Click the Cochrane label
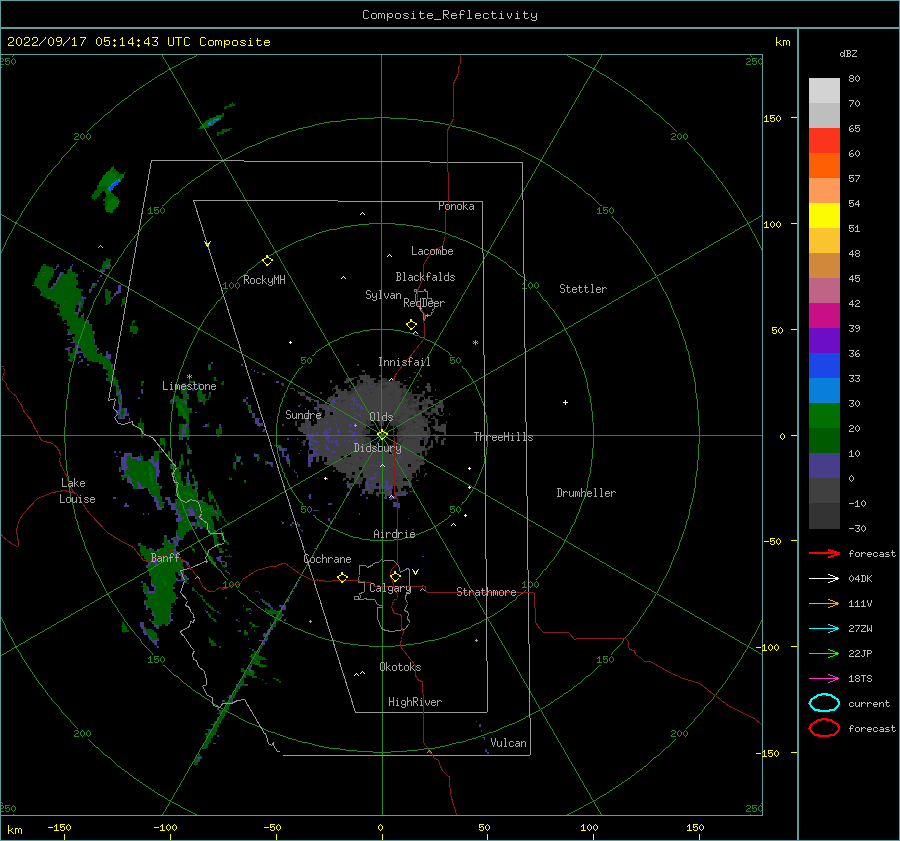Viewport: 900px width, 841px height. click(x=327, y=559)
